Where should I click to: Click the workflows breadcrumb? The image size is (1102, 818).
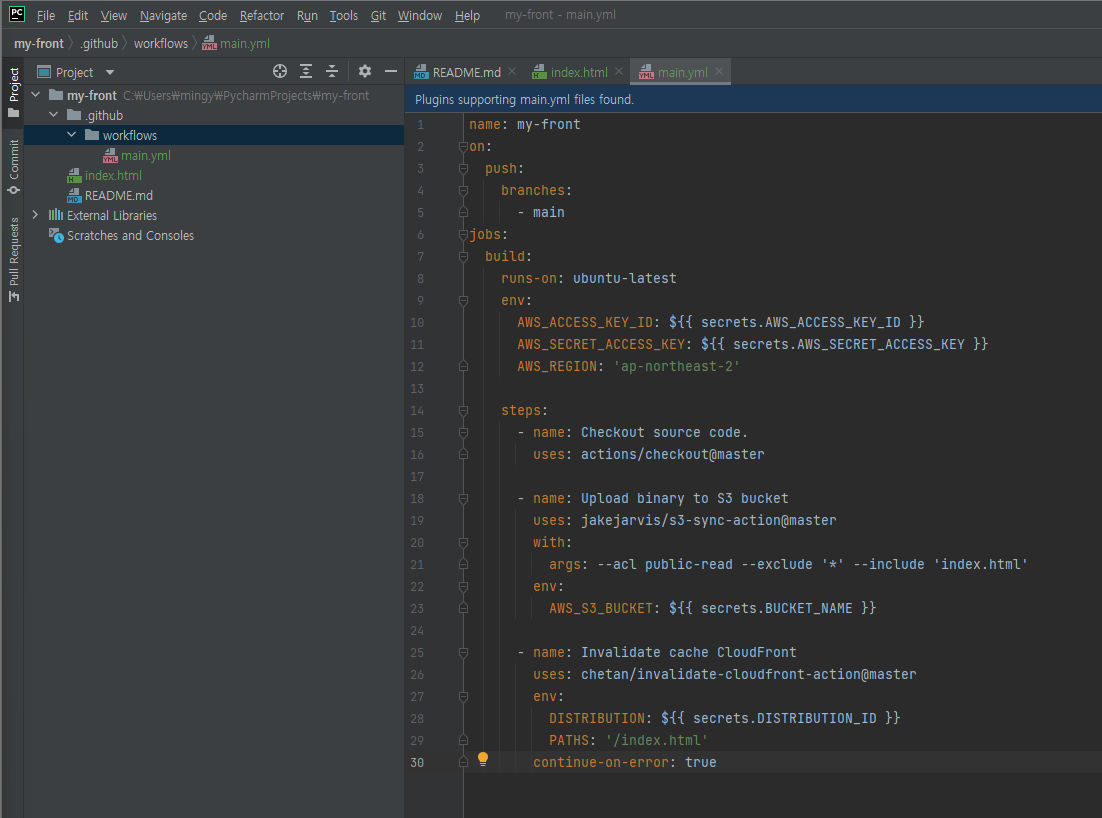click(161, 44)
